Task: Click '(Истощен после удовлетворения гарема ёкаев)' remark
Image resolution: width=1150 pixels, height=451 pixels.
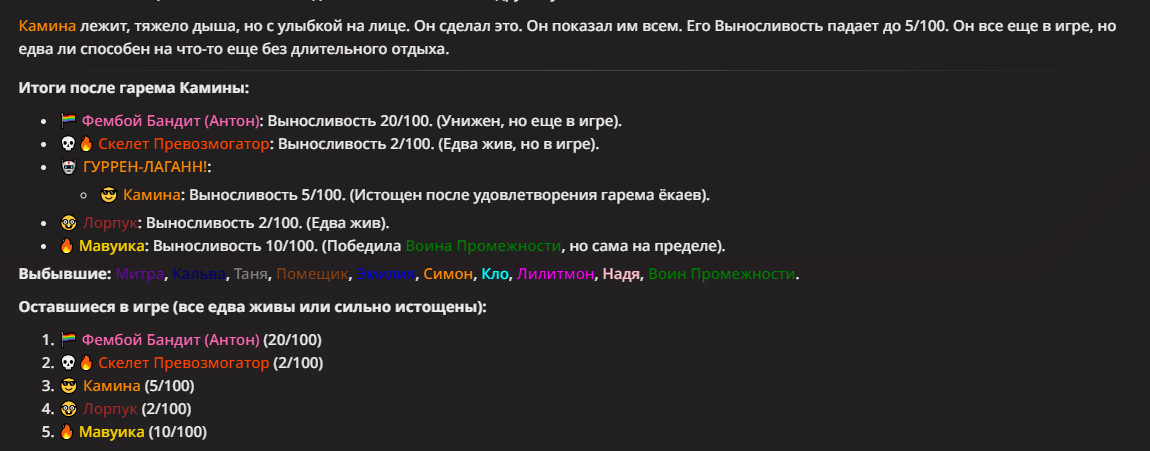Action: pyautogui.click(x=529, y=195)
